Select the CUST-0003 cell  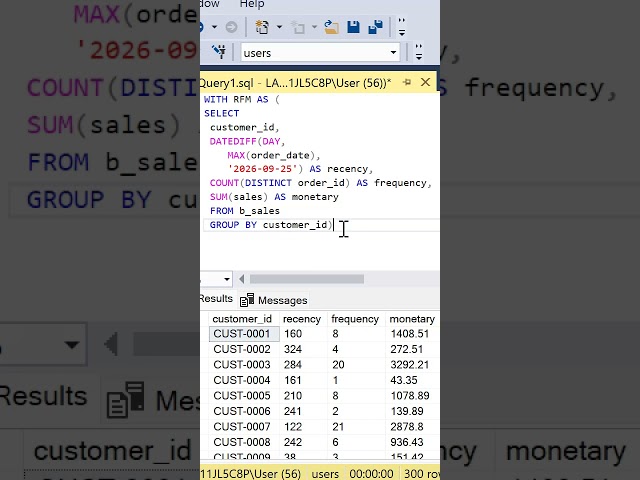pos(244,365)
